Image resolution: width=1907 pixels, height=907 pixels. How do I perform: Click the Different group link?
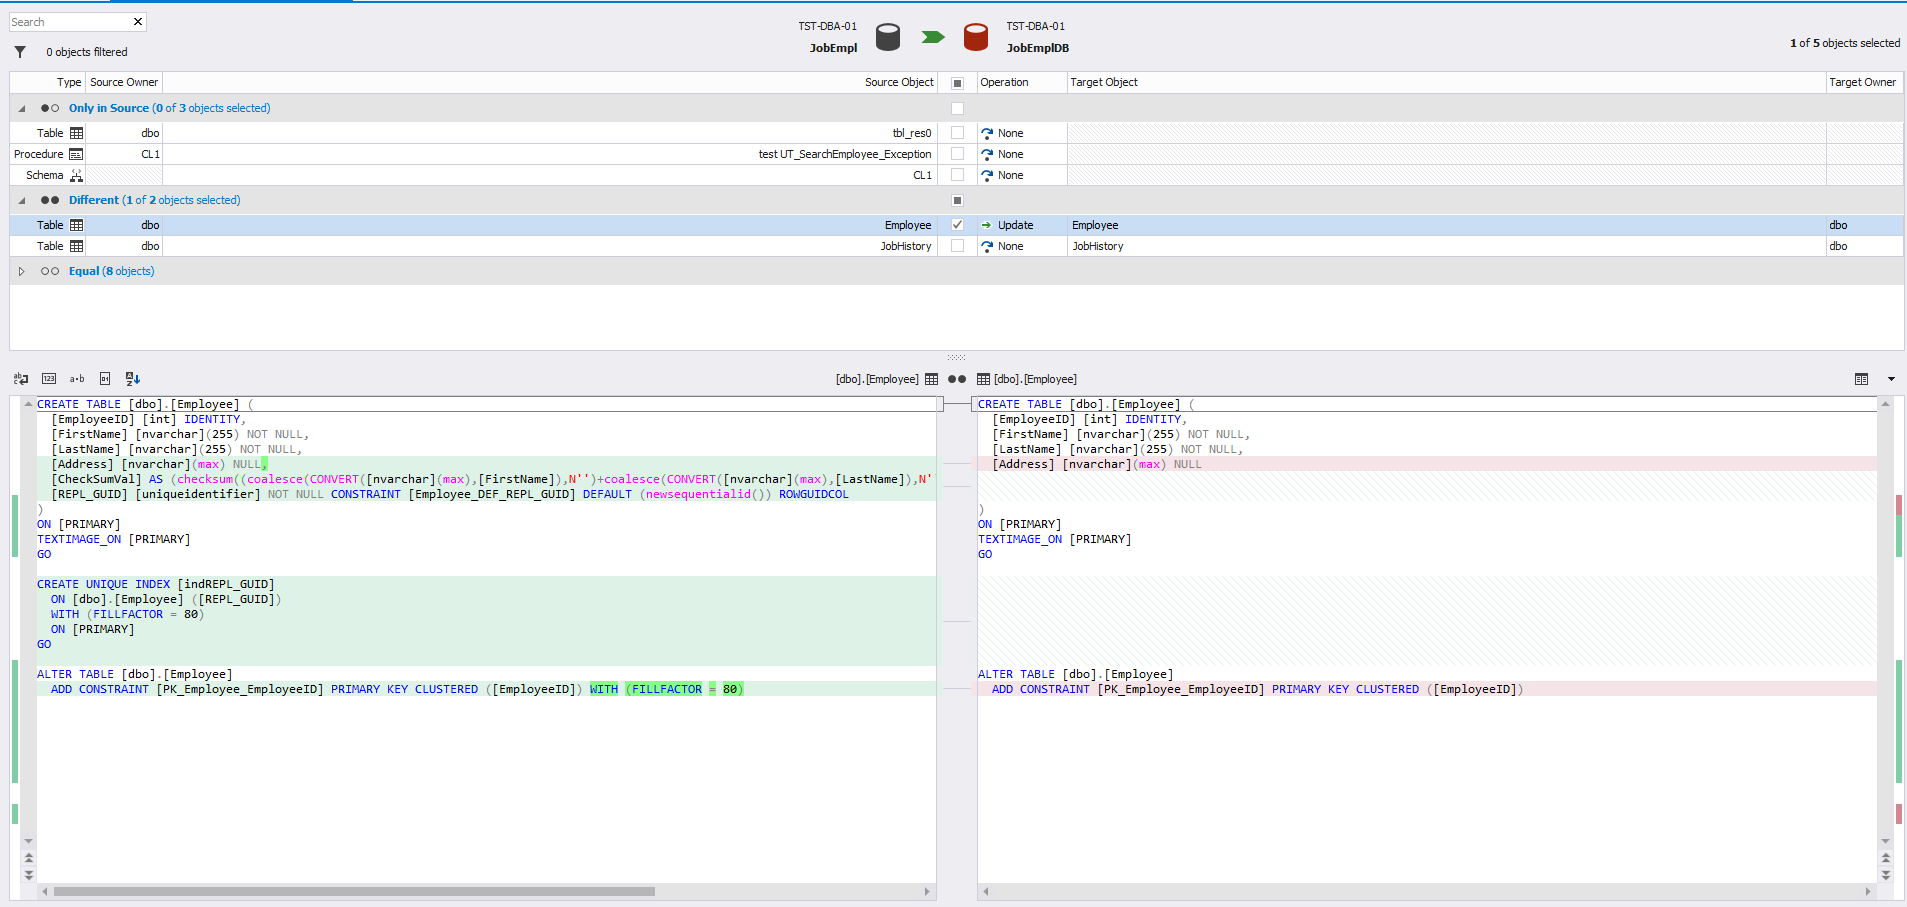click(155, 200)
